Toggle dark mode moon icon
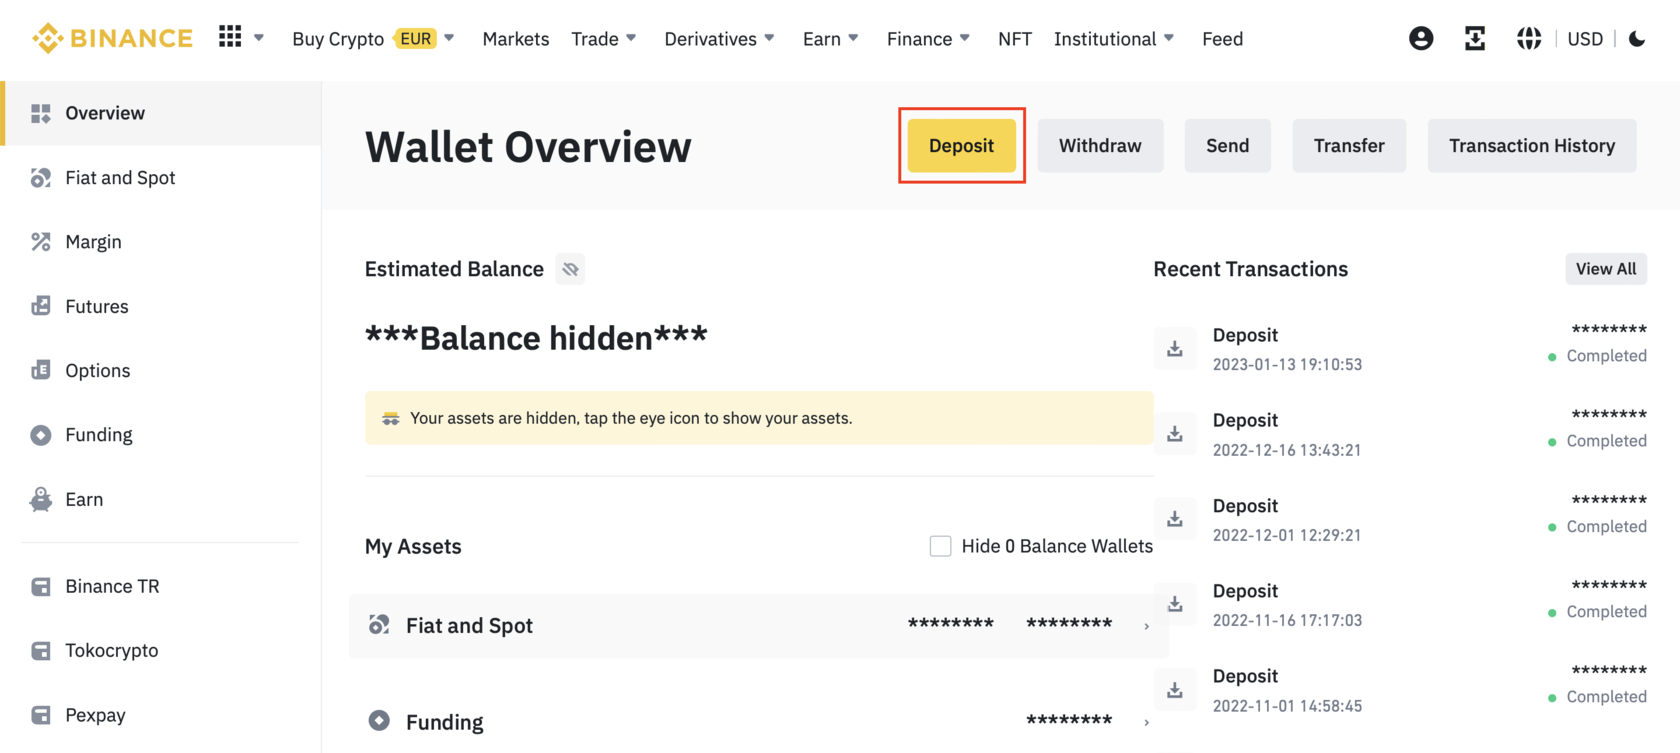The height and width of the screenshot is (753, 1680). click(x=1637, y=38)
